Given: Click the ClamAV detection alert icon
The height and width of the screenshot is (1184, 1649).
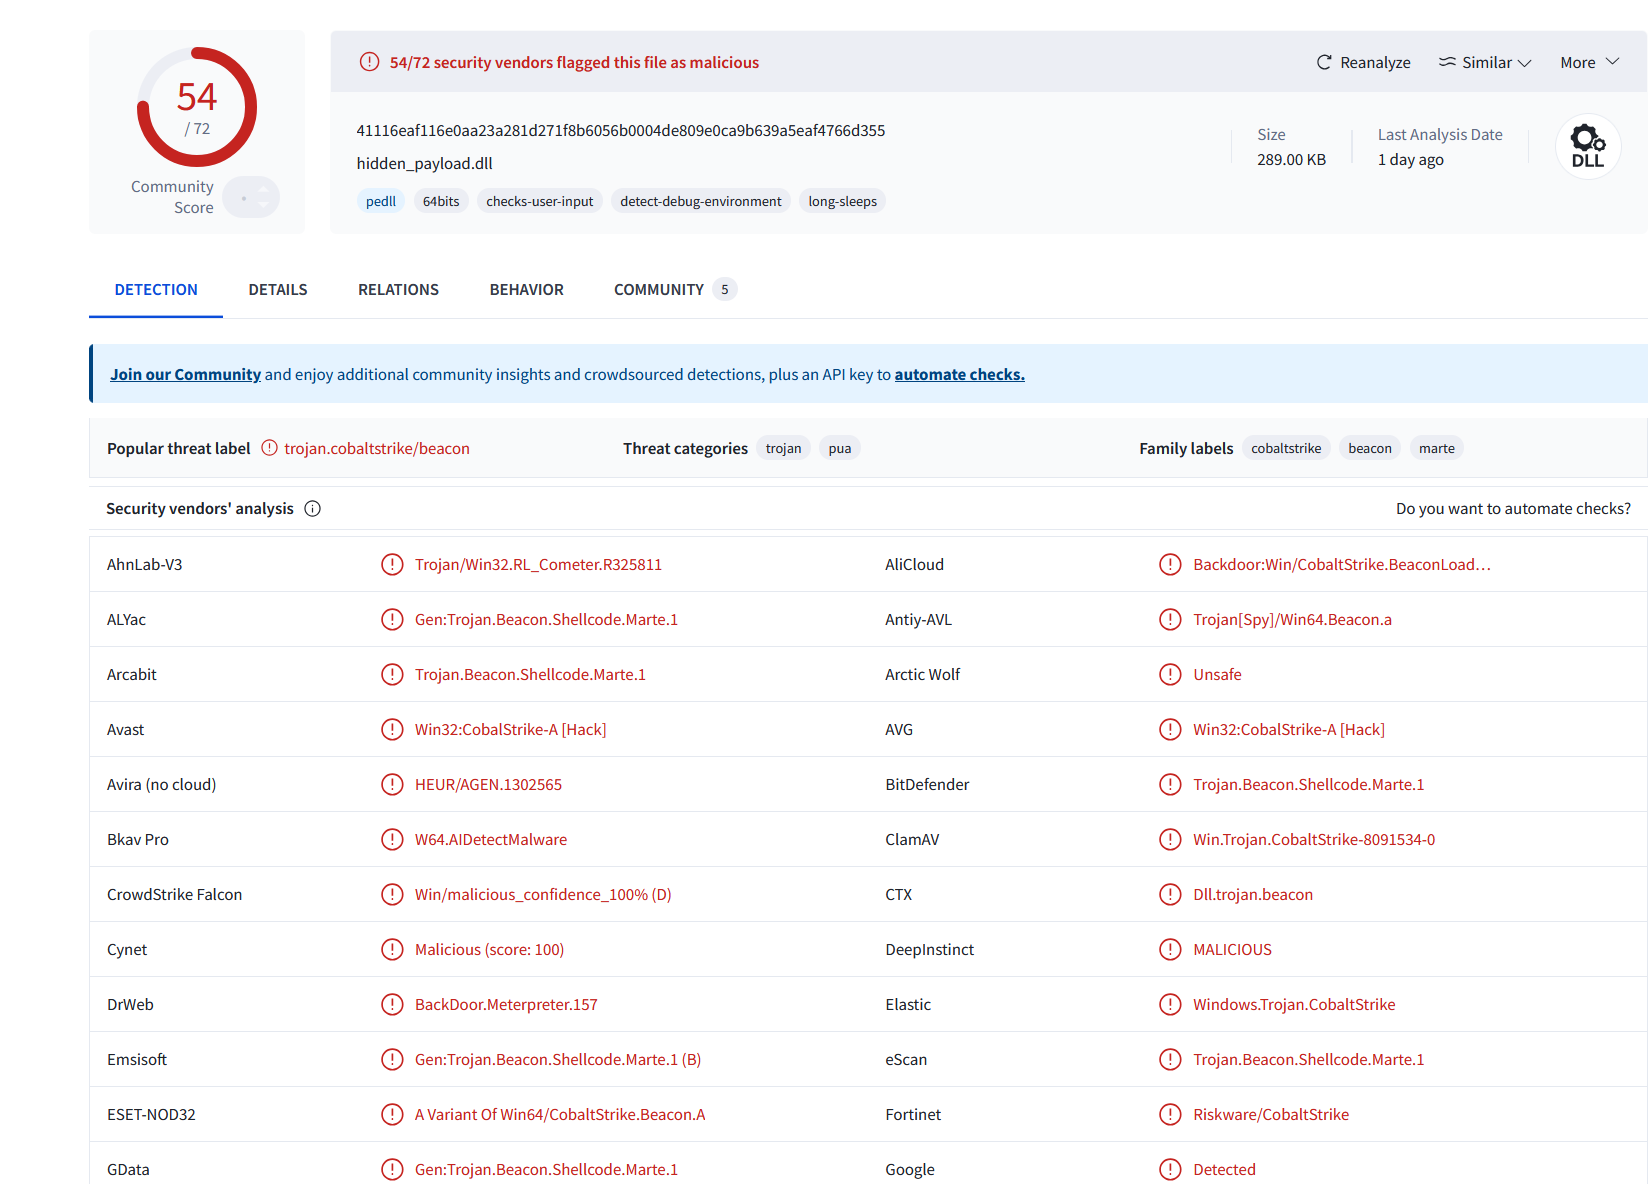Looking at the screenshot, I should (1170, 839).
